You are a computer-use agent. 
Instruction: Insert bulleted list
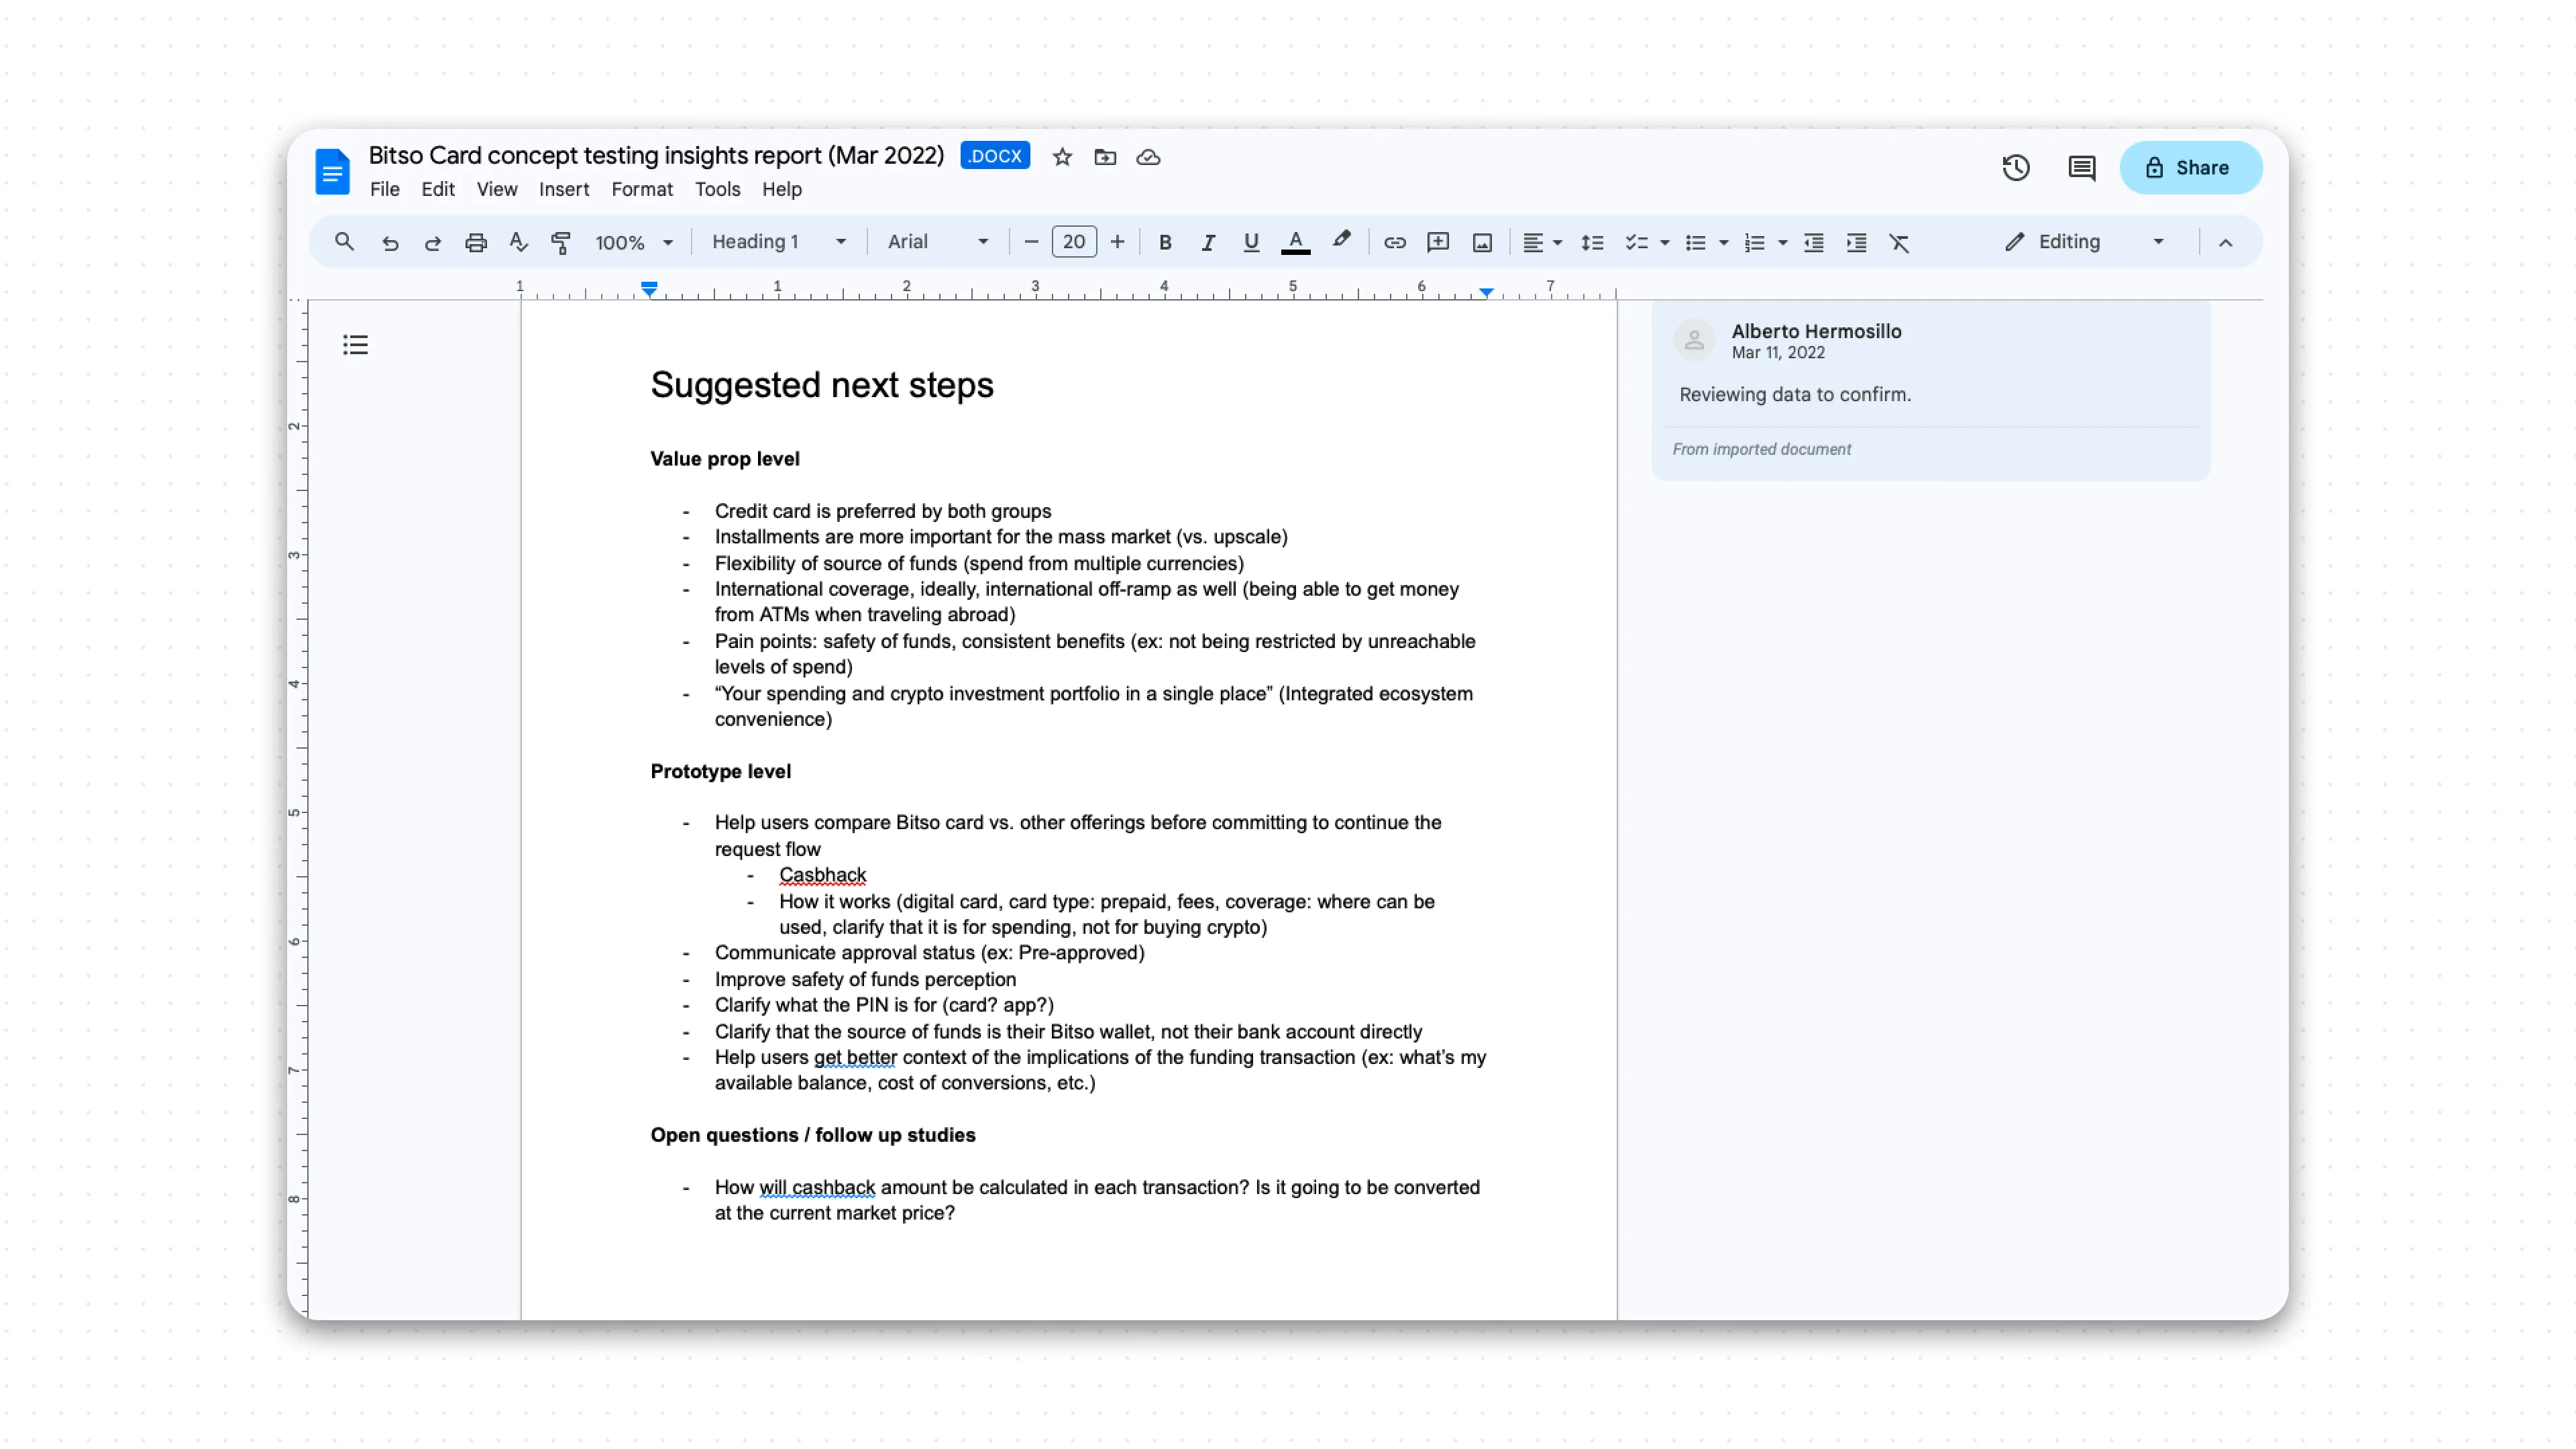1695,242
